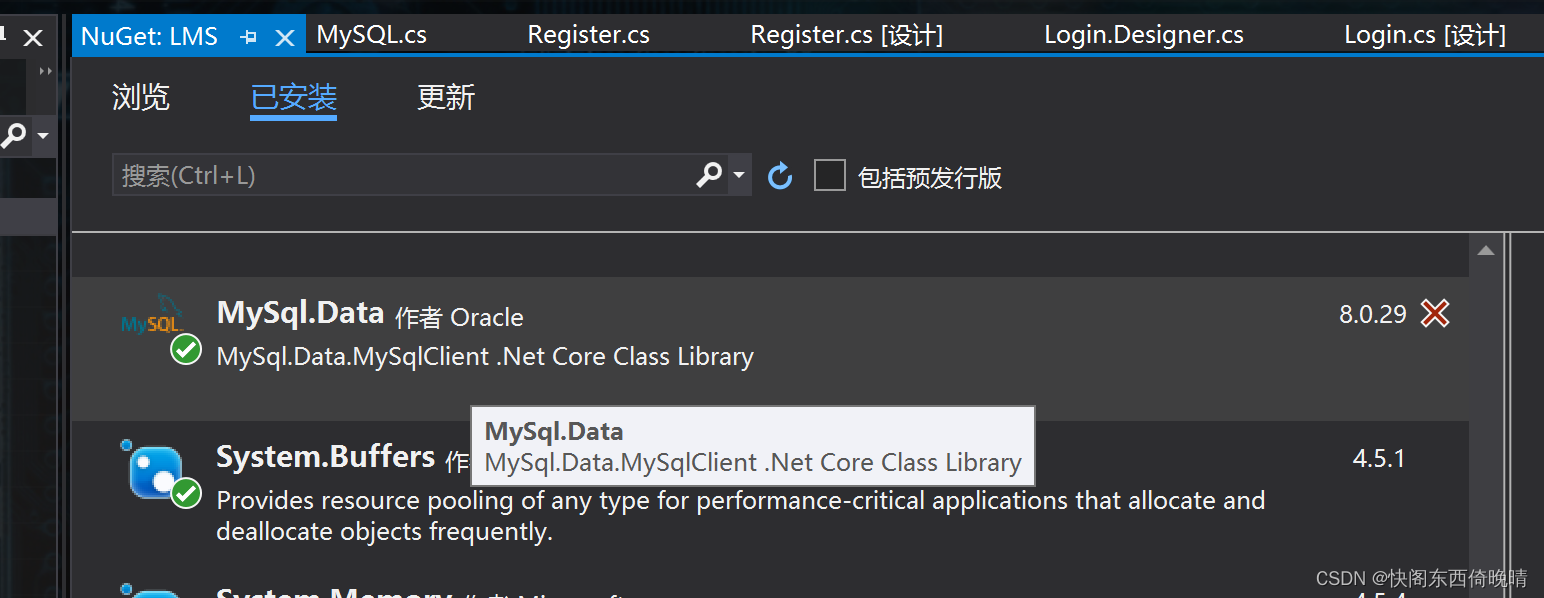This screenshot has height=598, width=1544.
Task: Select the System.Buffers package entry
Action: (x=325, y=457)
